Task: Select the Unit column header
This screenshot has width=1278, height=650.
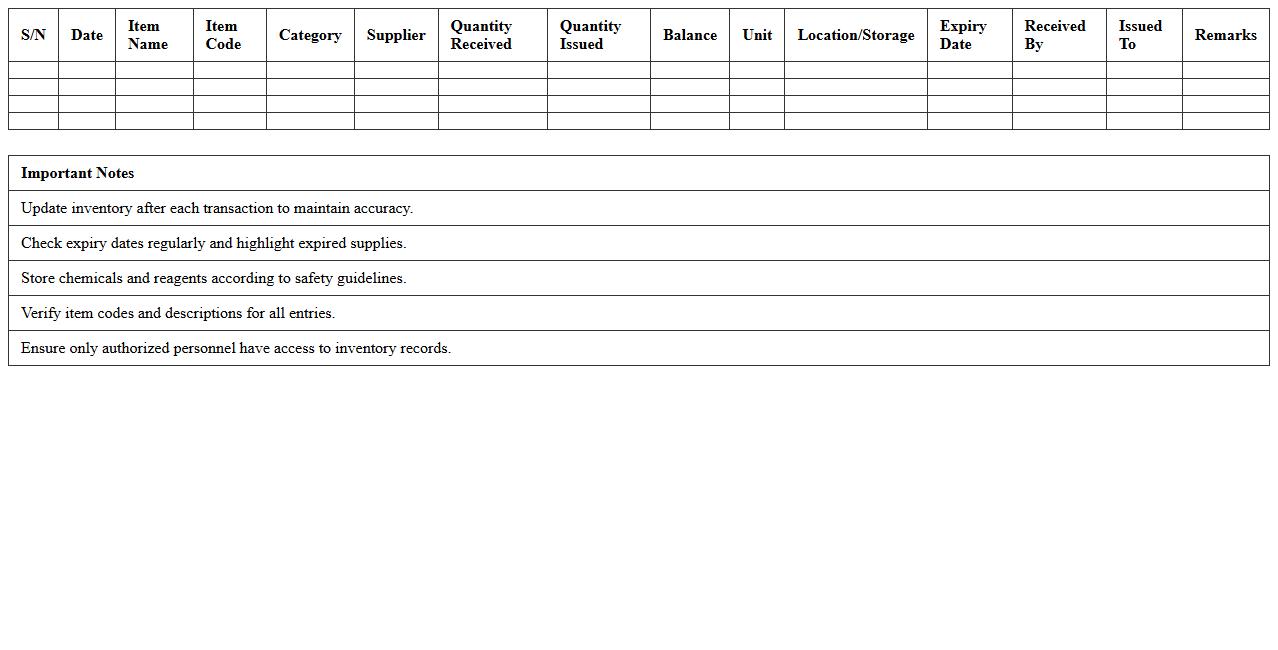Action: coord(757,35)
